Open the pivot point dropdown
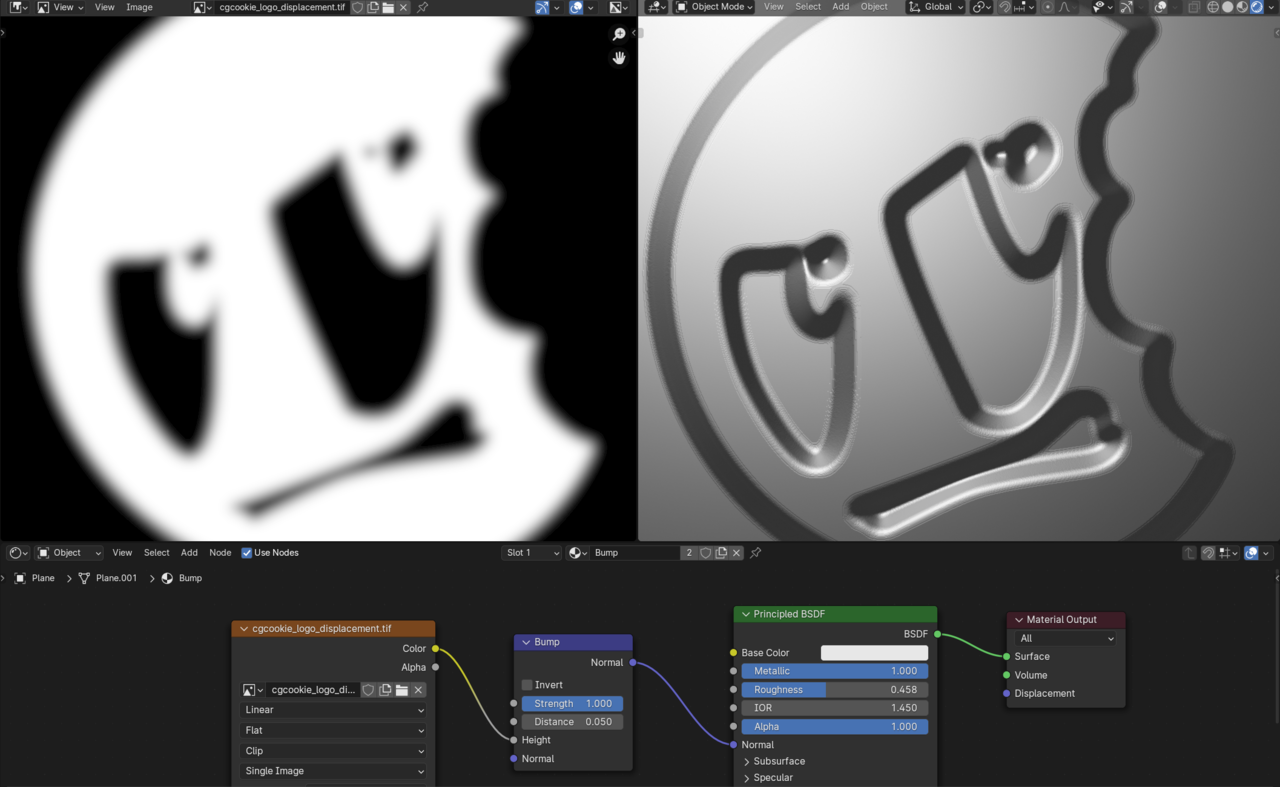 [981, 7]
